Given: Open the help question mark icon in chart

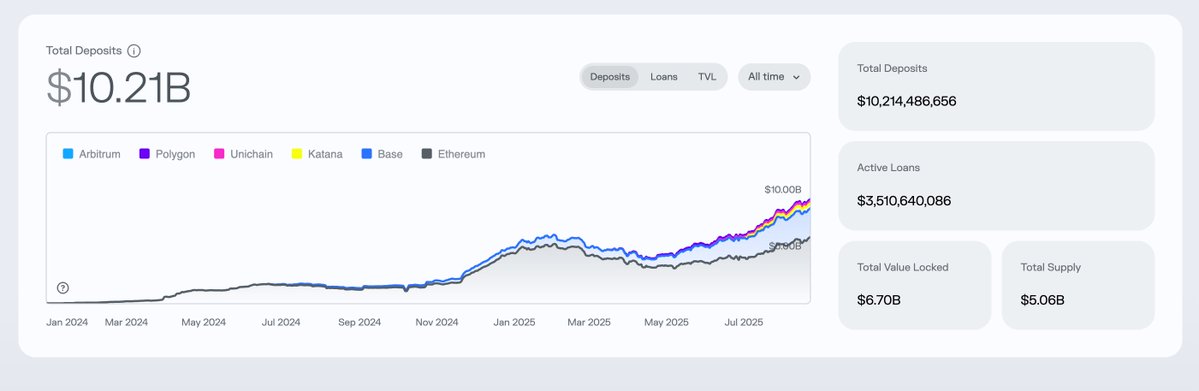Looking at the screenshot, I should click(x=63, y=288).
